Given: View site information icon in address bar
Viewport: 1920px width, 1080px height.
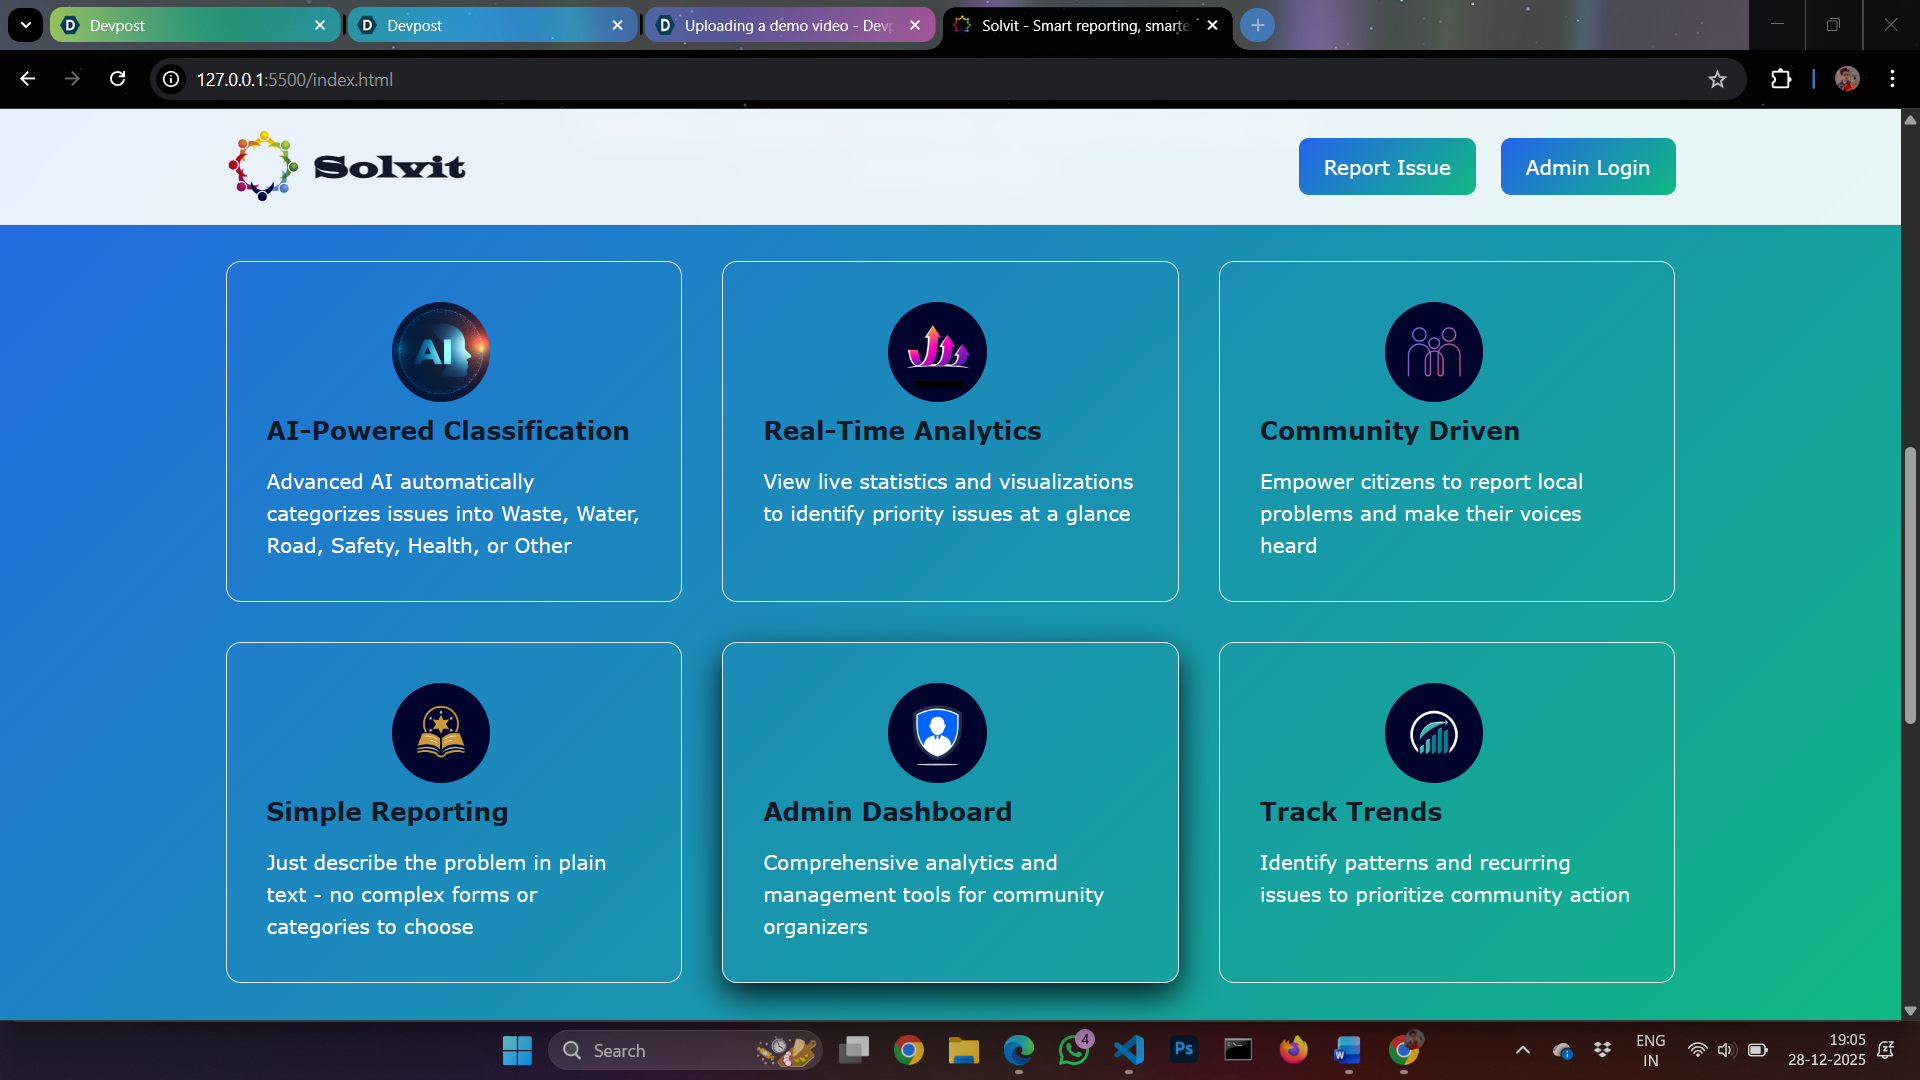Looking at the screenshot, I should 172,79.
